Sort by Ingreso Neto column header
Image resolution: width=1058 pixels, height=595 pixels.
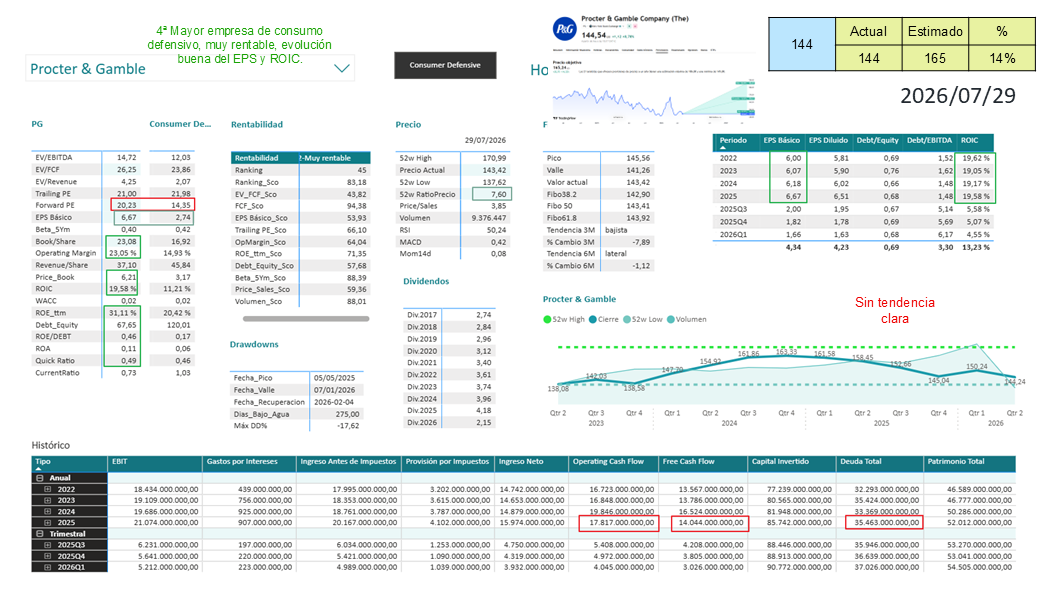pyautogui.click(x=531, y=462)
